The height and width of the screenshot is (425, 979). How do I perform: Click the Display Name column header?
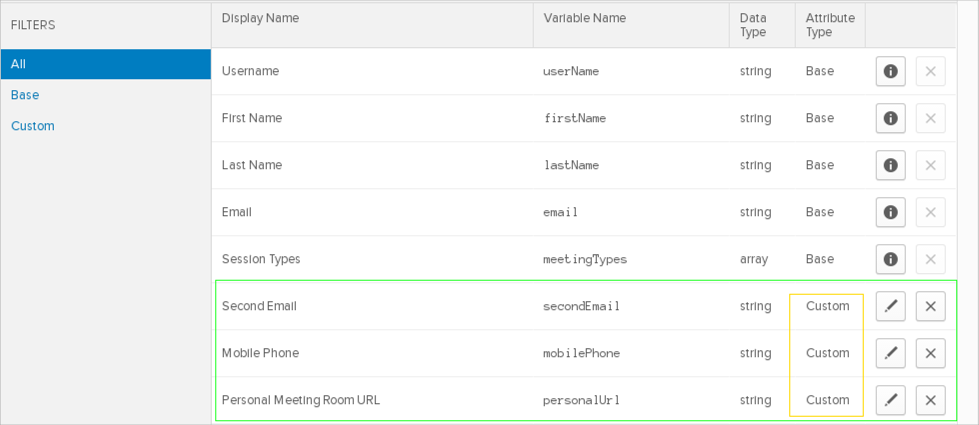click(x=260, y=18)
